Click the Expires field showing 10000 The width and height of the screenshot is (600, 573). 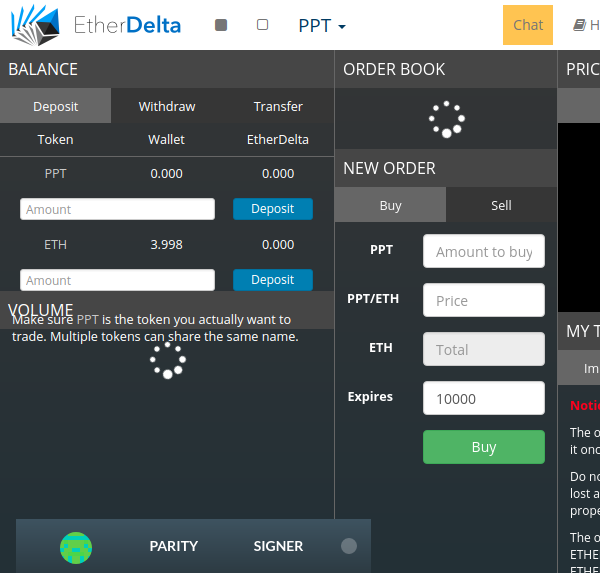coord(484,398)
